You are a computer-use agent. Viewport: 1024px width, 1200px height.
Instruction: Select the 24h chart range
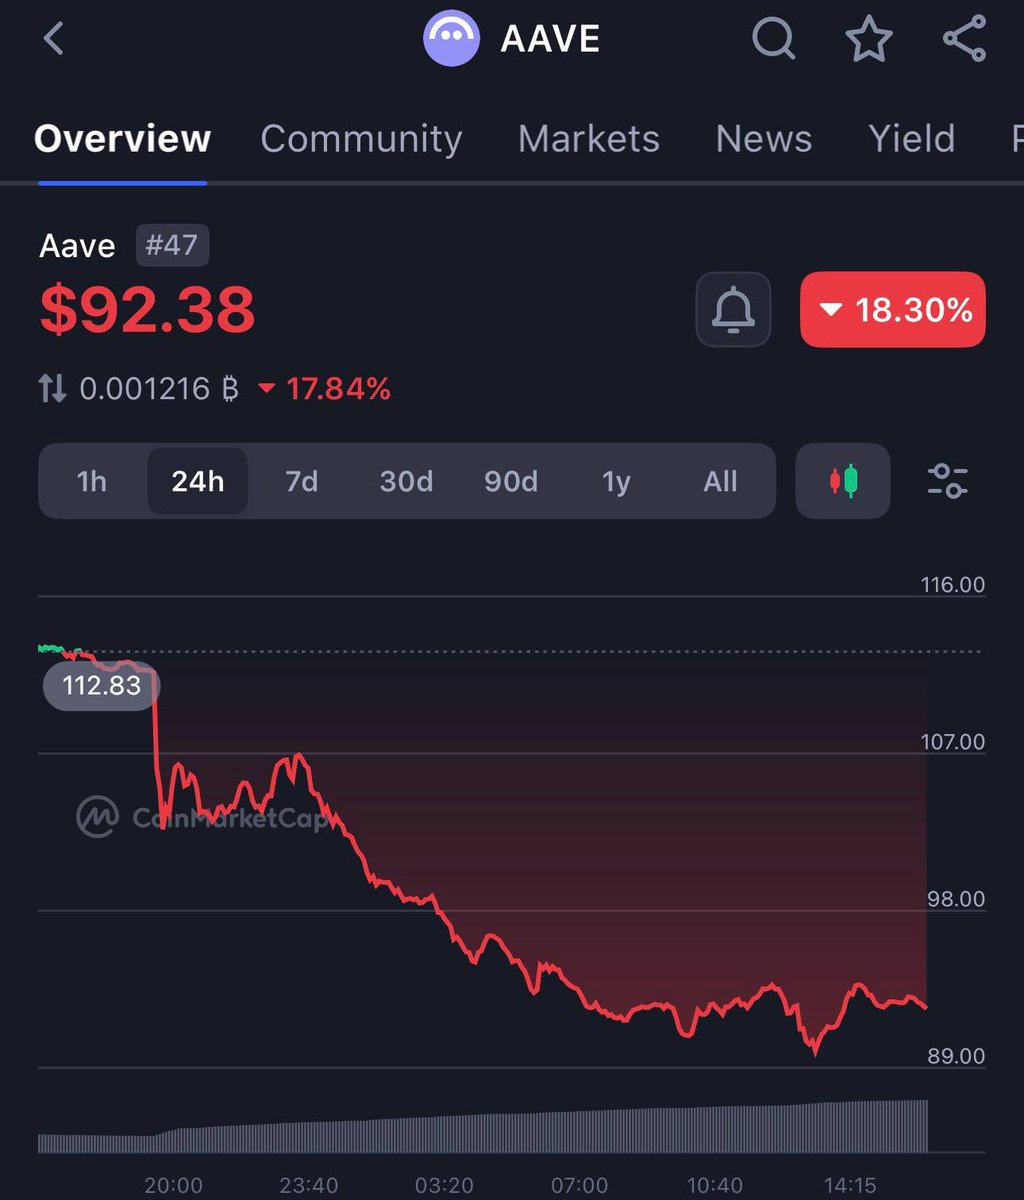(x=197, y=482)
